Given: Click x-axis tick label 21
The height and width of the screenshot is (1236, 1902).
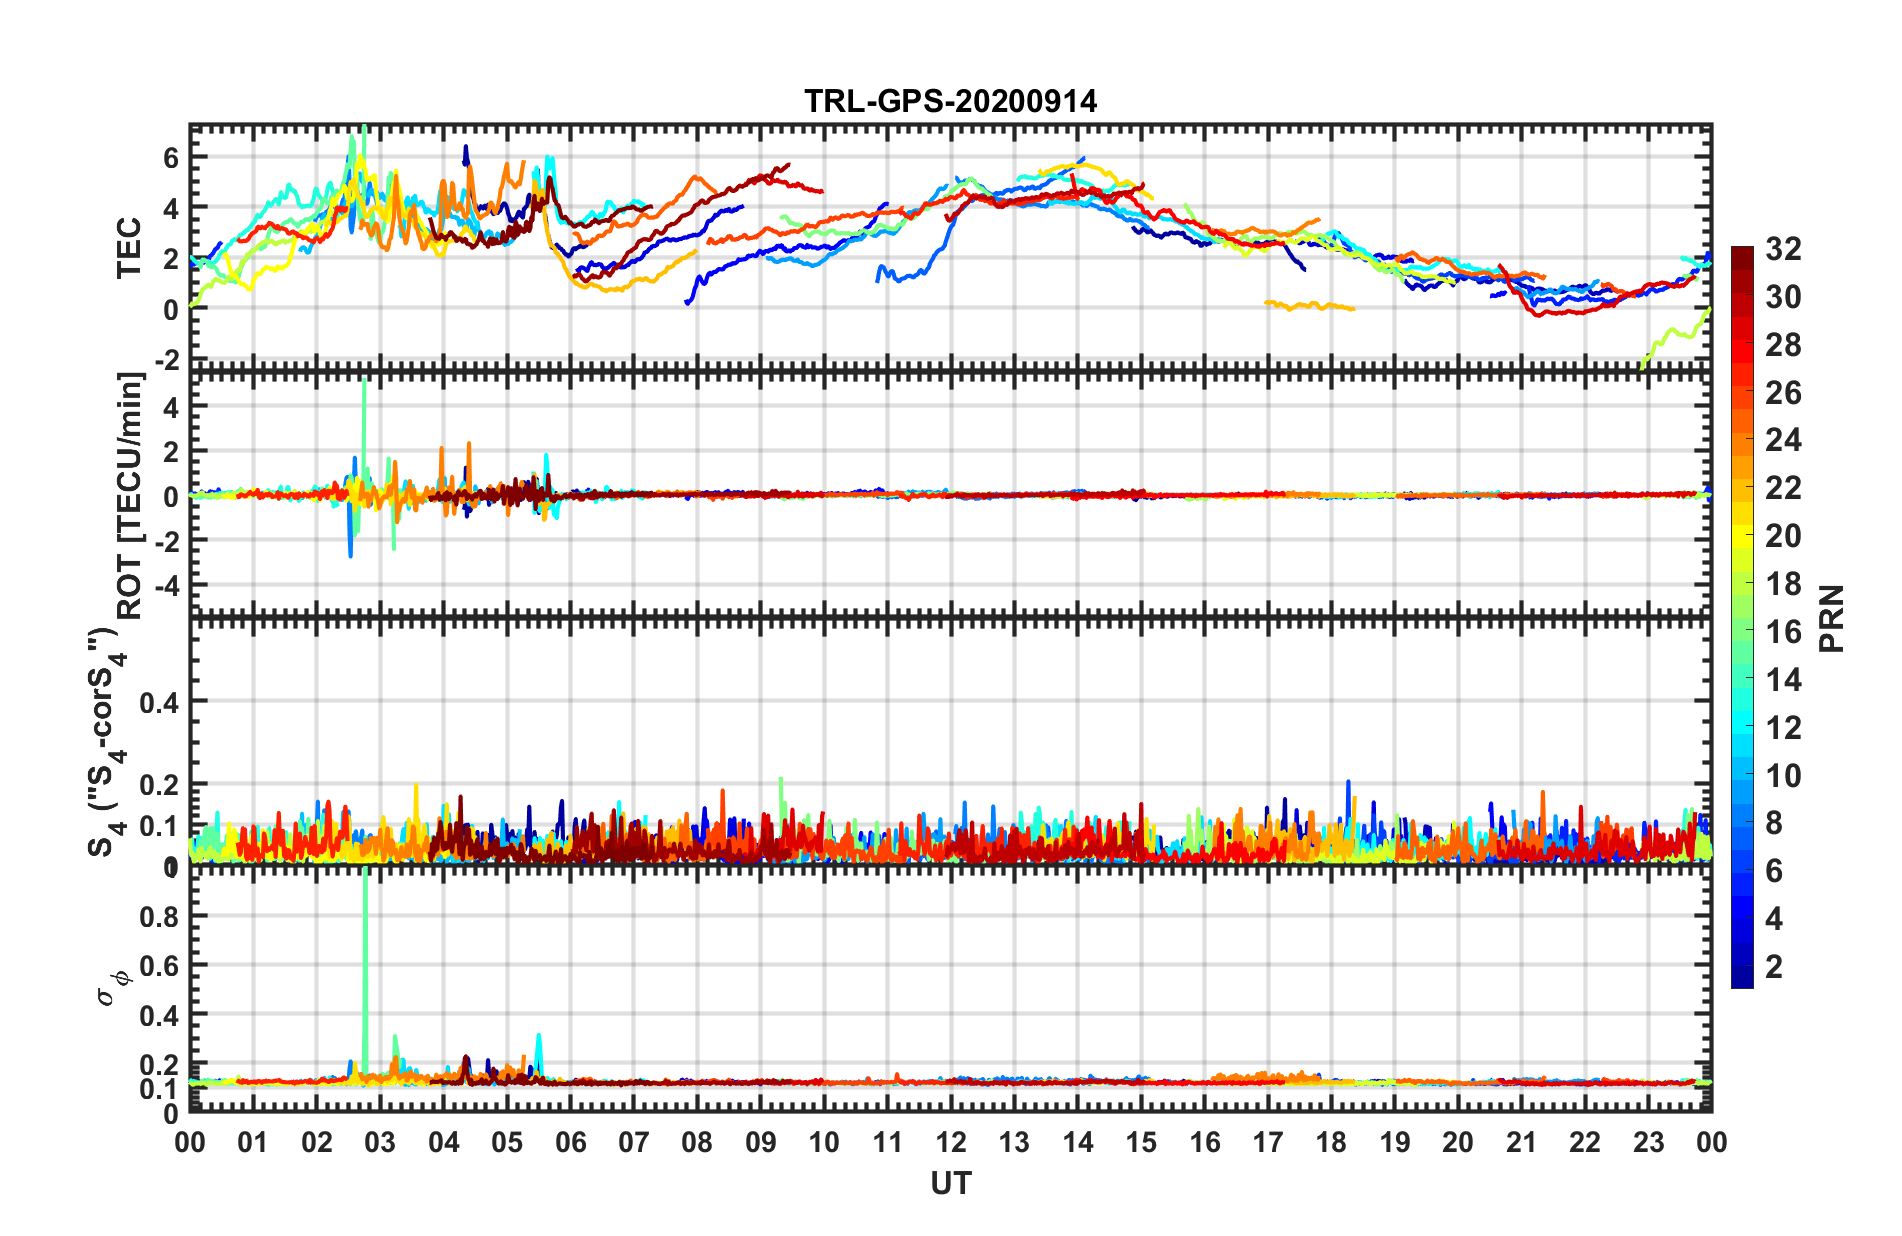Looking at the screenshot, I should pyautogui.click(x=1522, y=1142).
